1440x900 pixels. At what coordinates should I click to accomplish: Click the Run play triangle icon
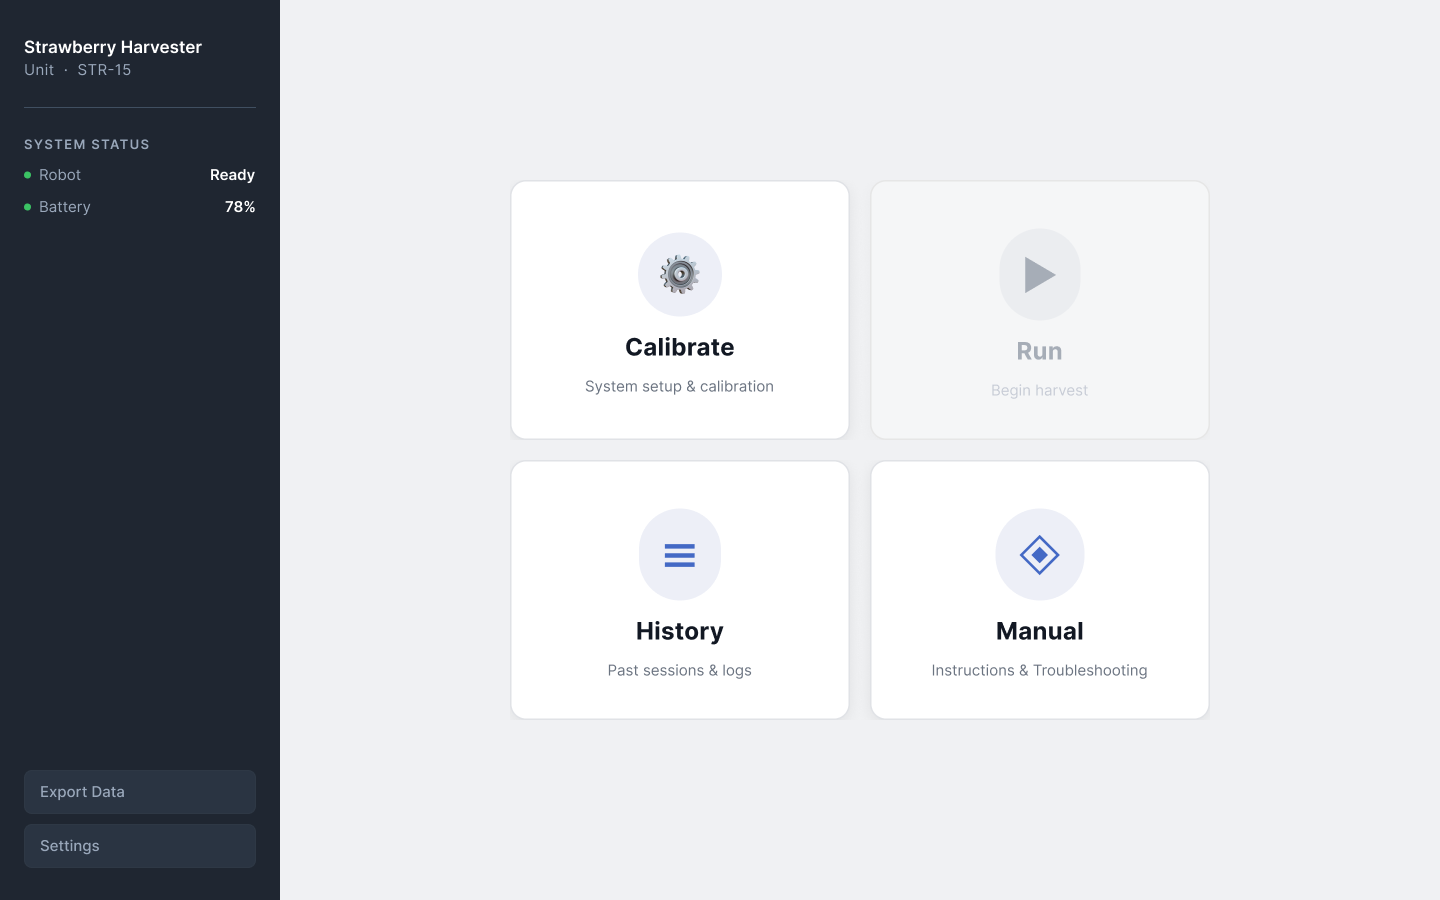(x=1040, y=275)
